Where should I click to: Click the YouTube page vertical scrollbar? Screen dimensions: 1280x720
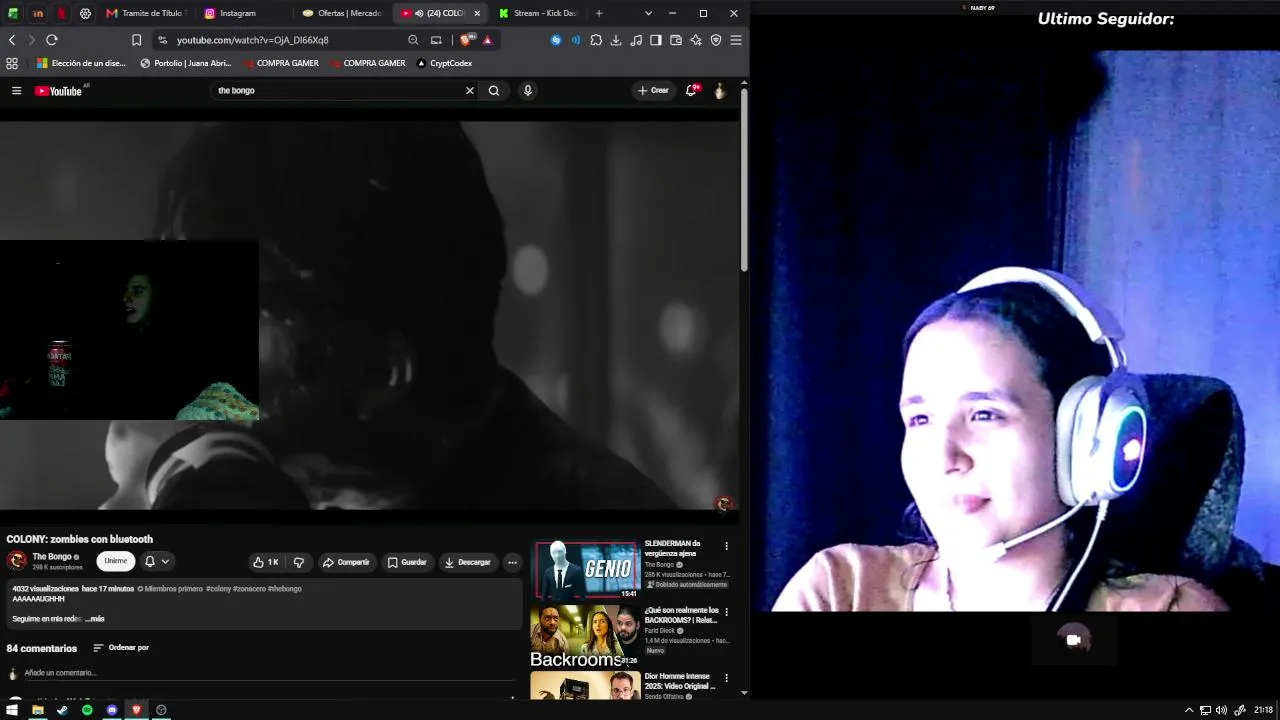[744, 180]
